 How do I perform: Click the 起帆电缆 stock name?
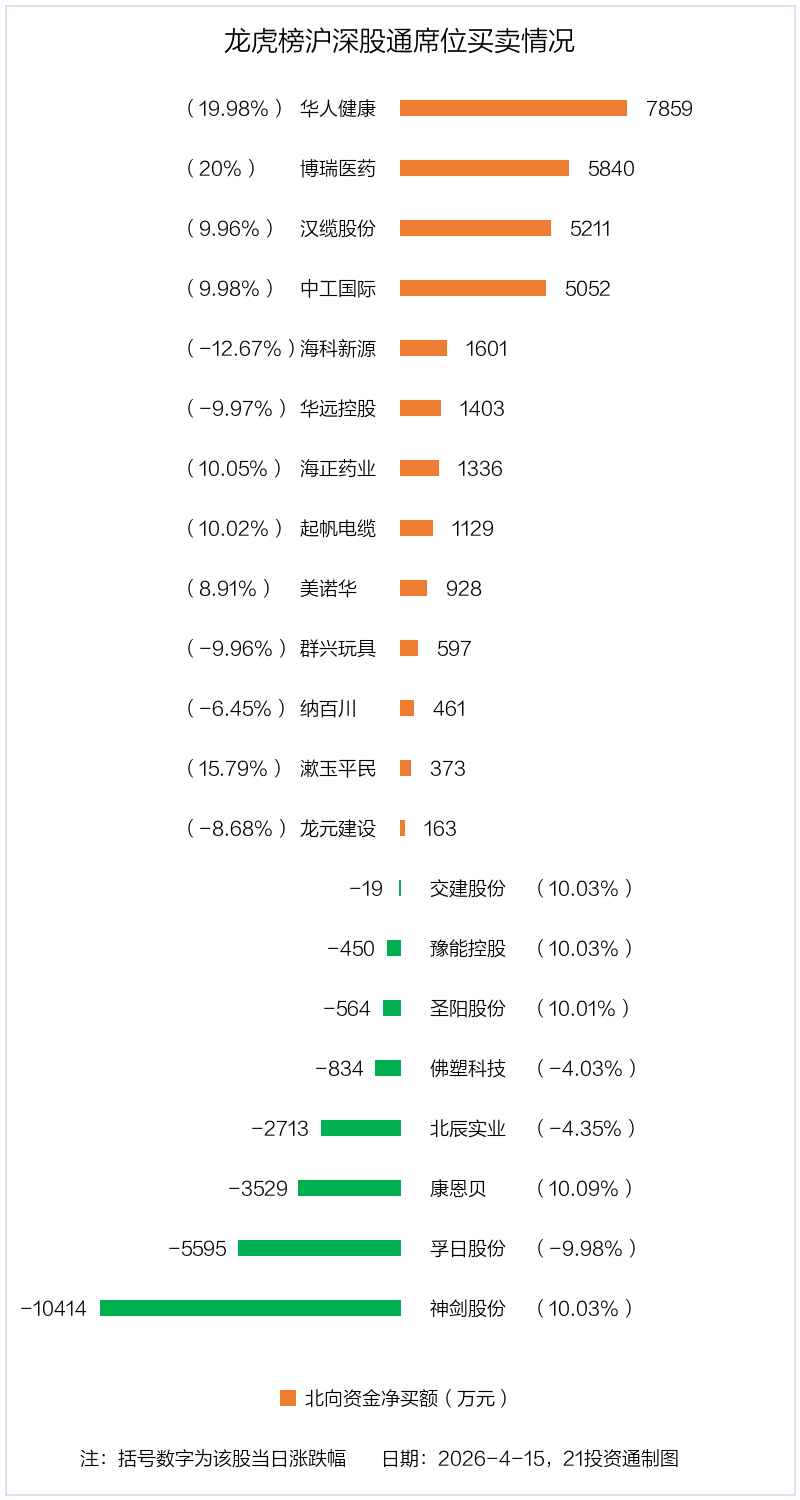[338, 528]
